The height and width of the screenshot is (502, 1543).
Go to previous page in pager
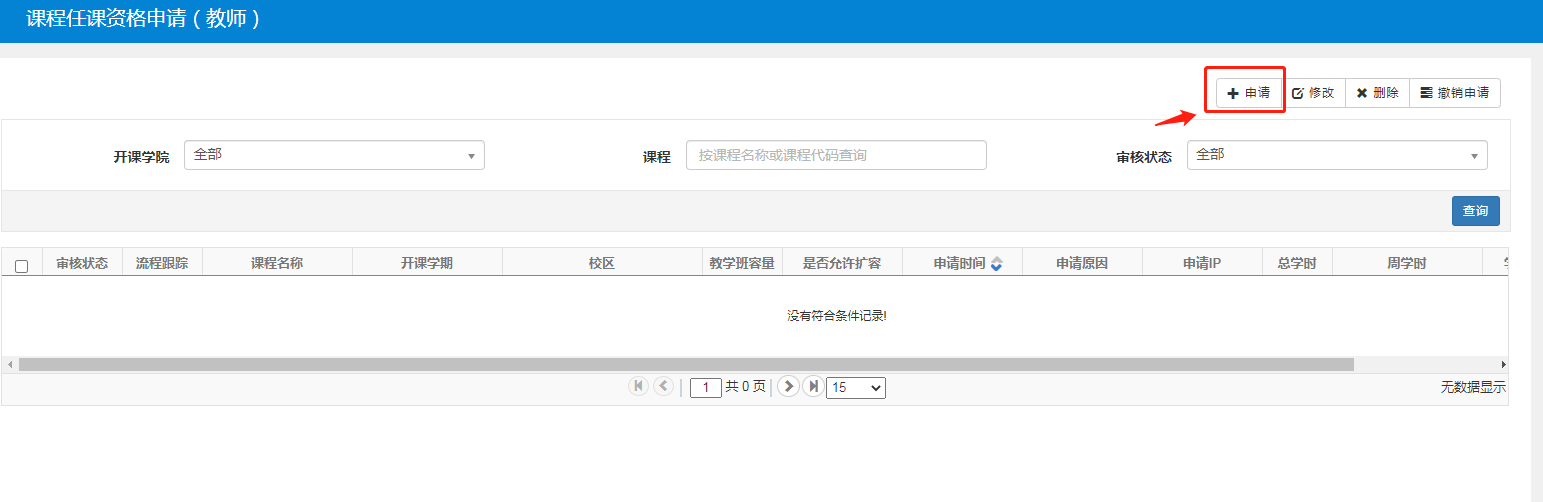tap(663, 386)
